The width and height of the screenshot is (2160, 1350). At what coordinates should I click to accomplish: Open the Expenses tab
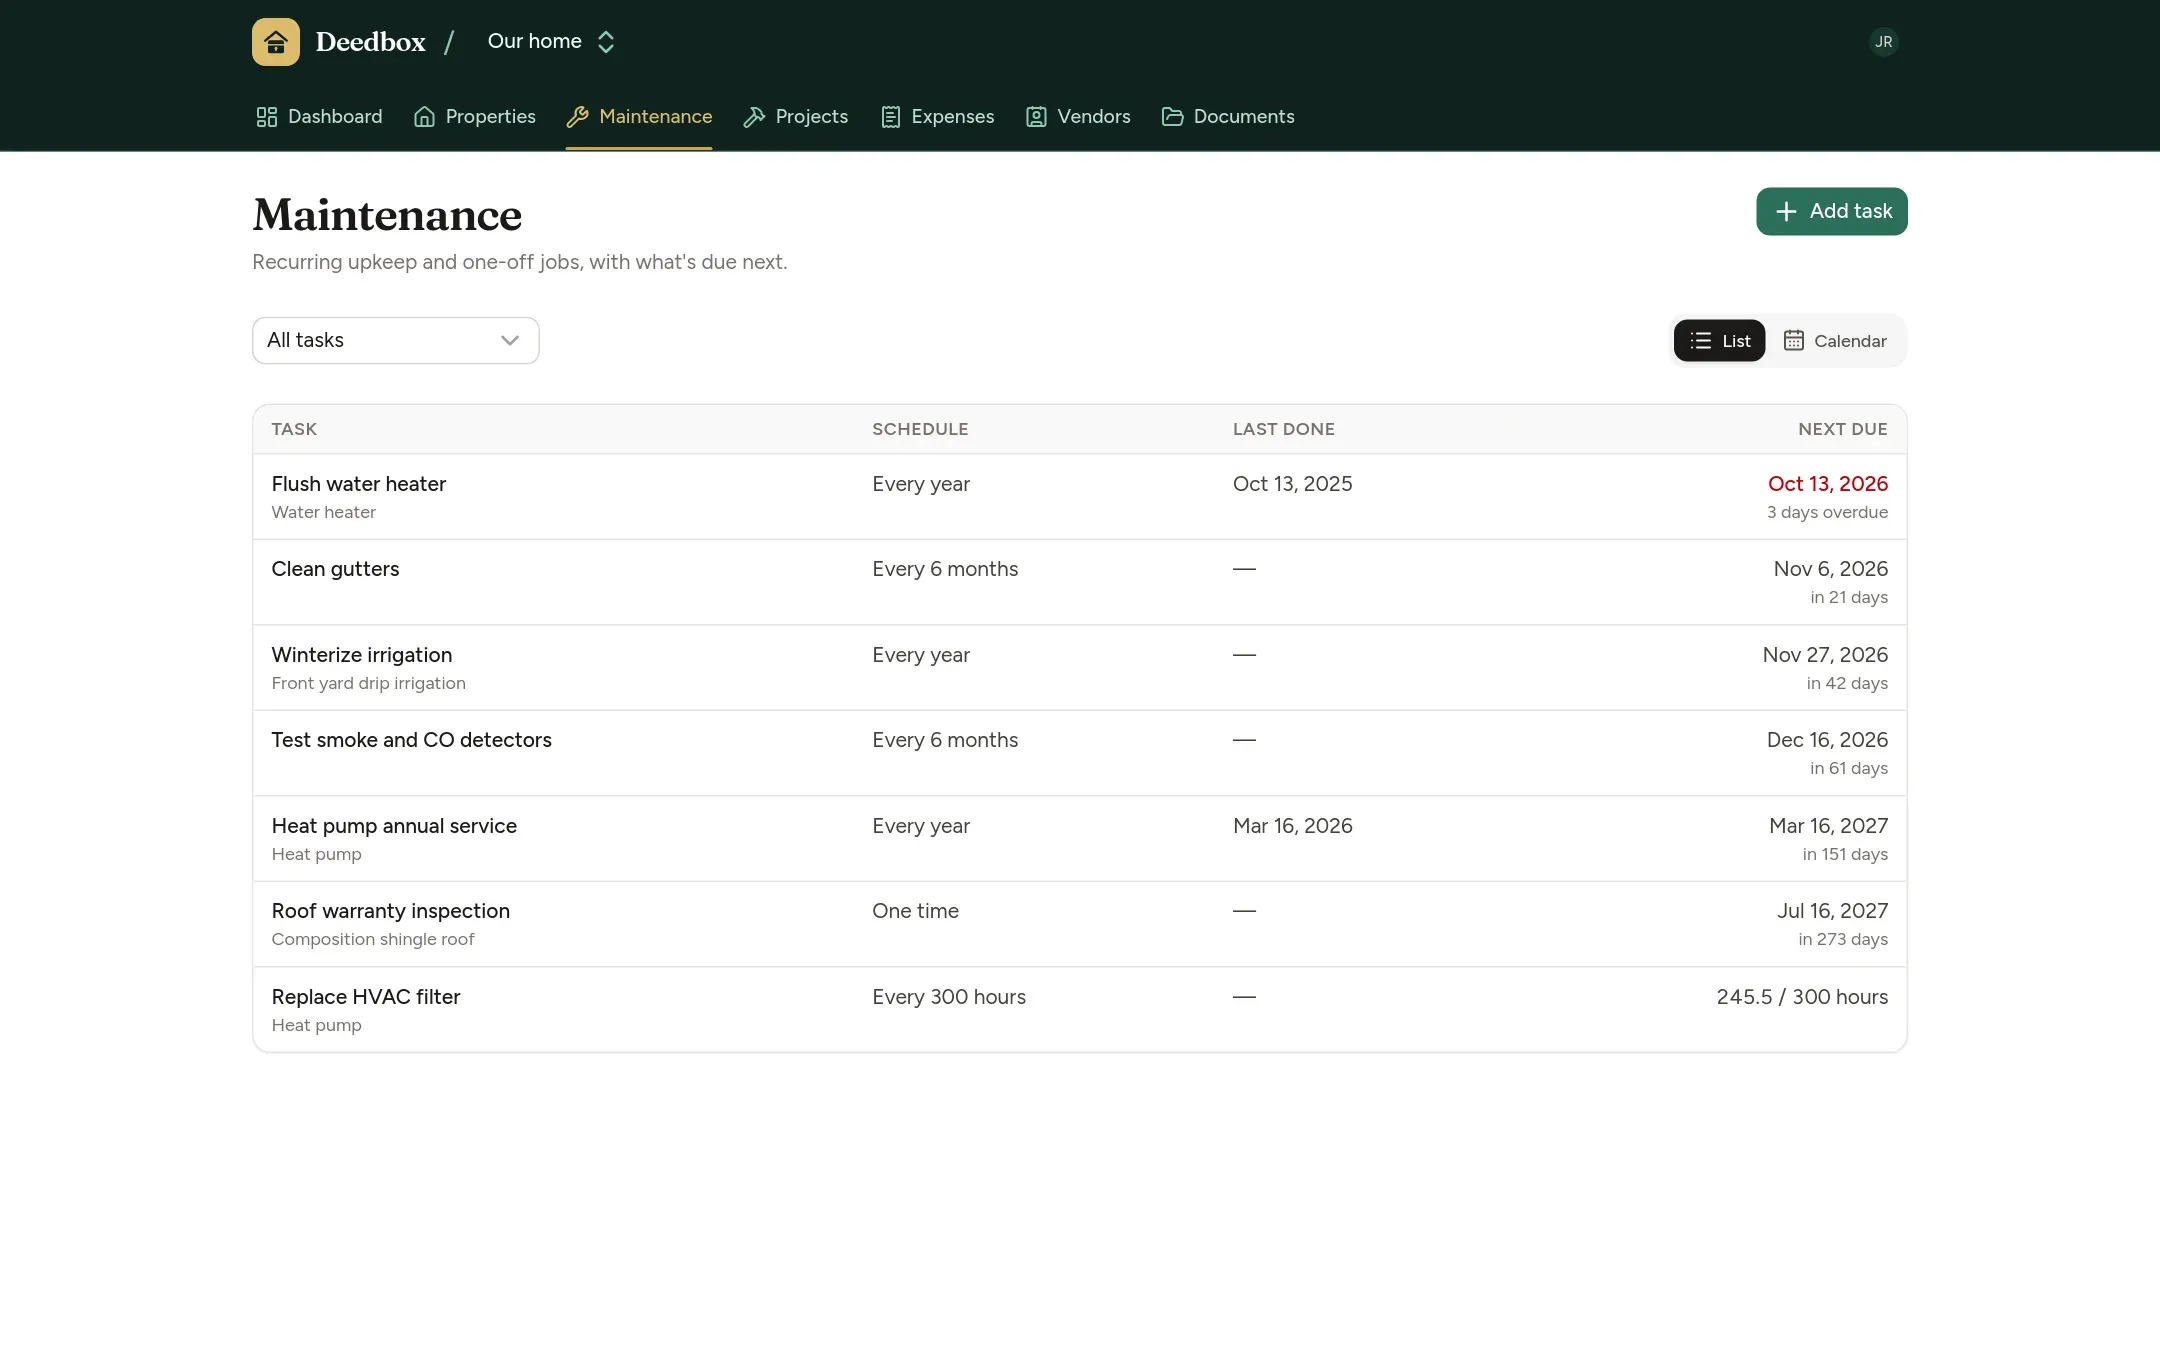click(x=937, y=117)
